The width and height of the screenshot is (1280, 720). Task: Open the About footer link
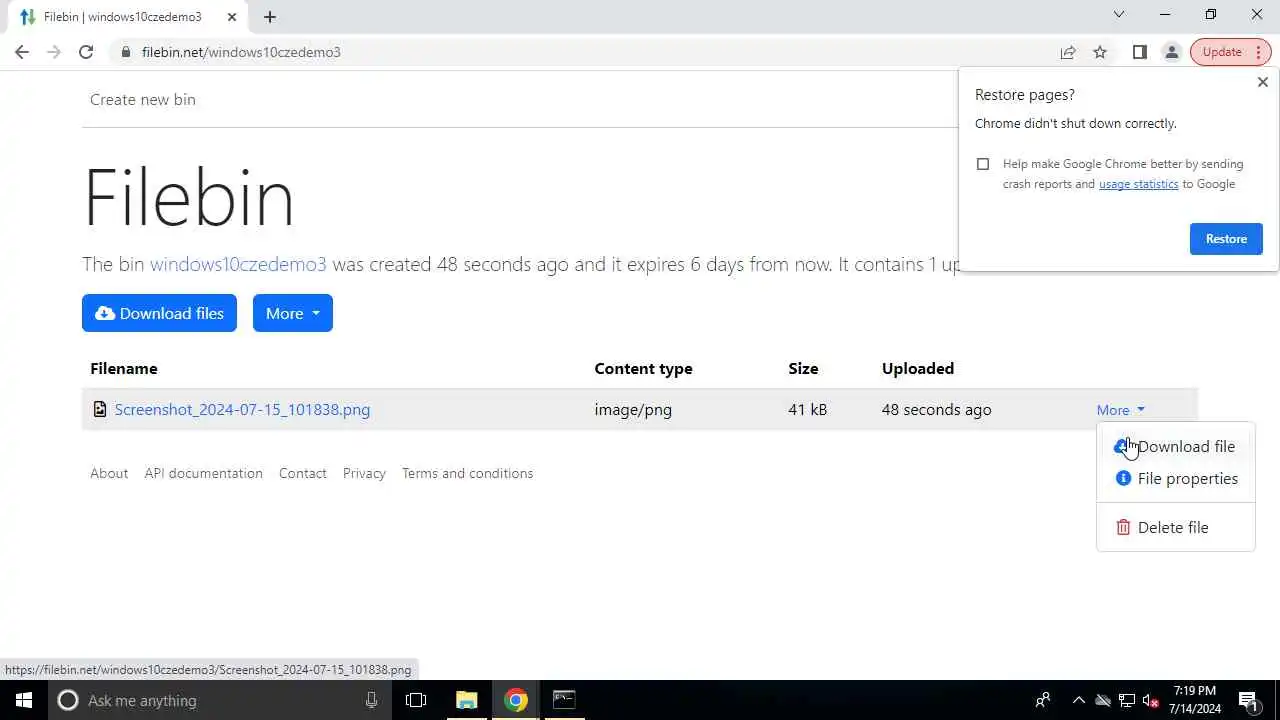pos(109,473)
